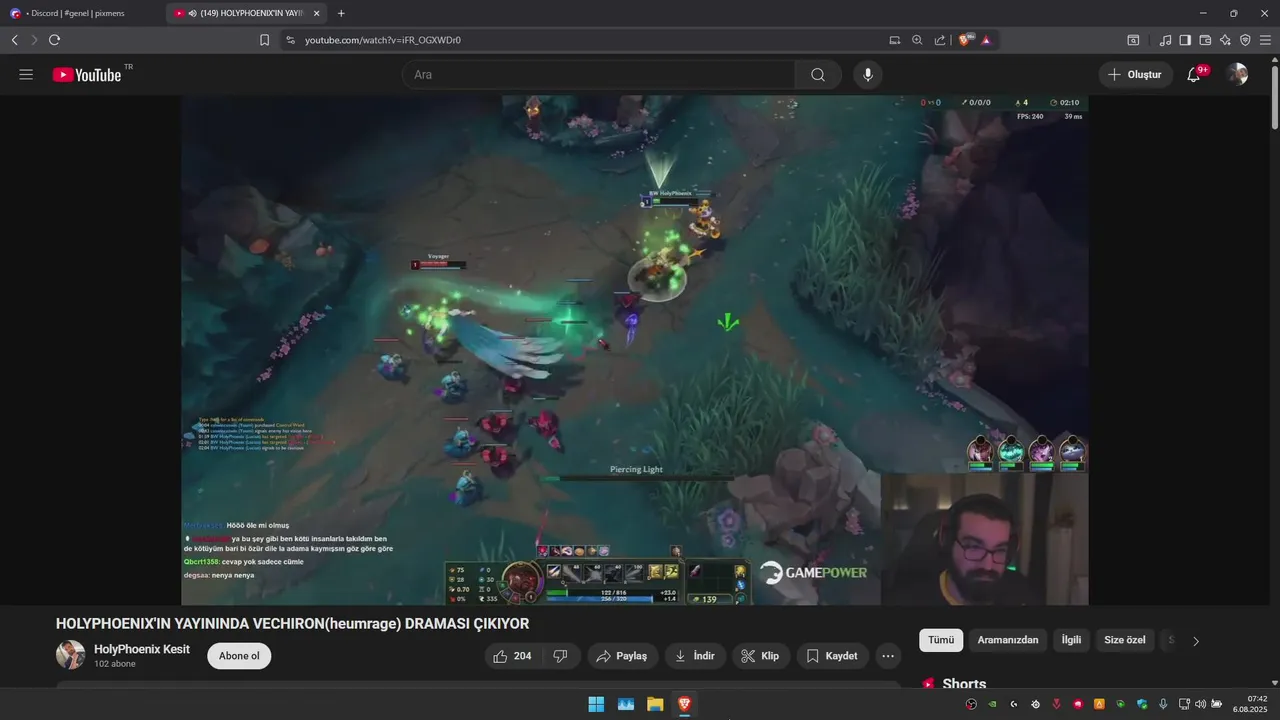Click the video player to pause
The width and height of the screenshot is (1280, 720).
coord(635,350)
